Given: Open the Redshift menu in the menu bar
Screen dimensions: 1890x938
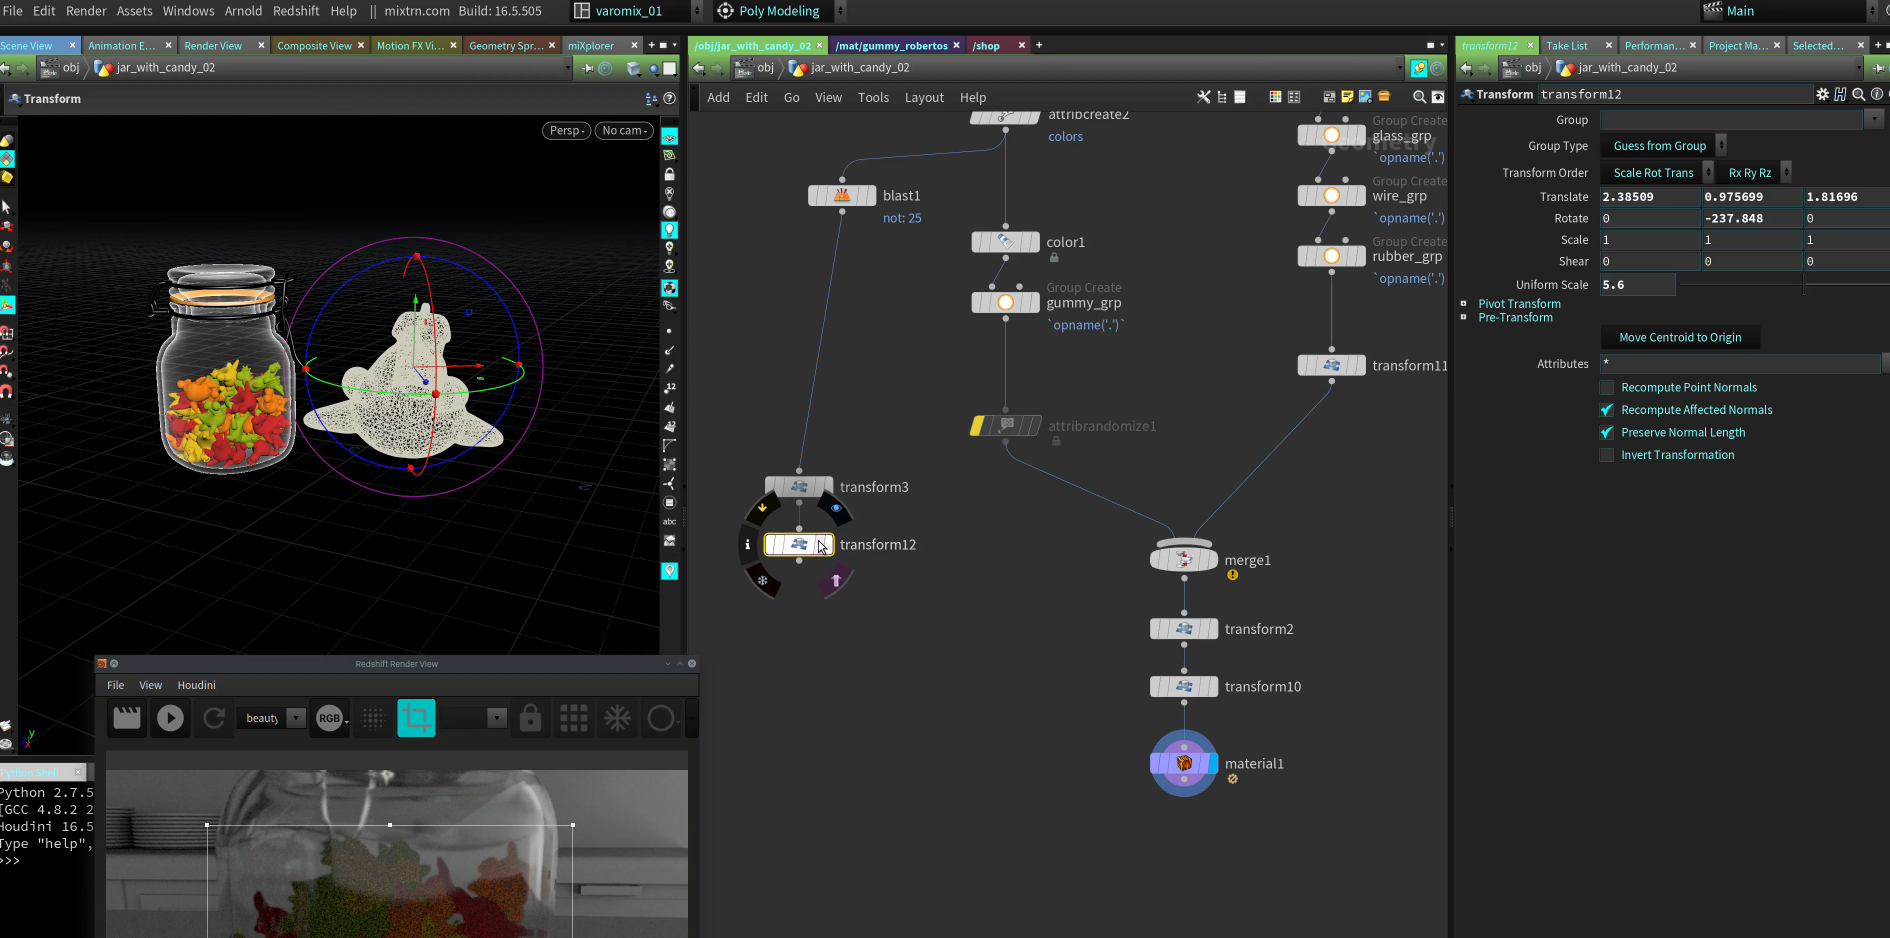Looking at the screenshot, I should click(296, 11).
